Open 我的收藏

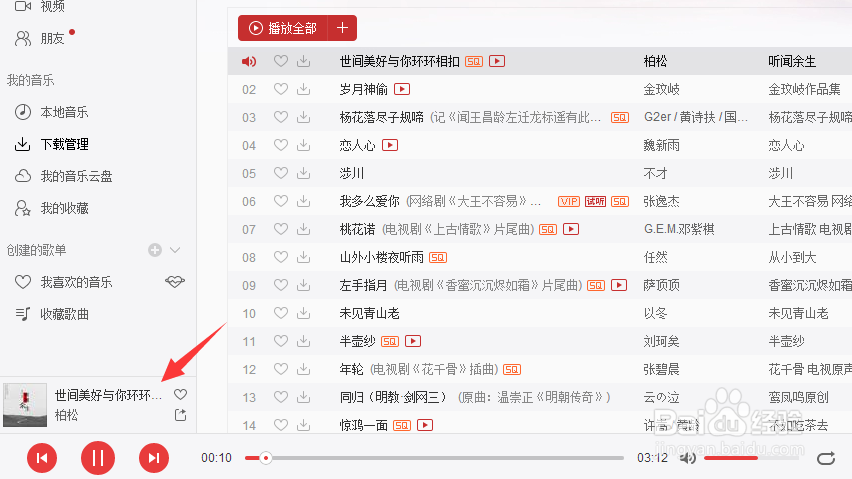tap(51, 208)
